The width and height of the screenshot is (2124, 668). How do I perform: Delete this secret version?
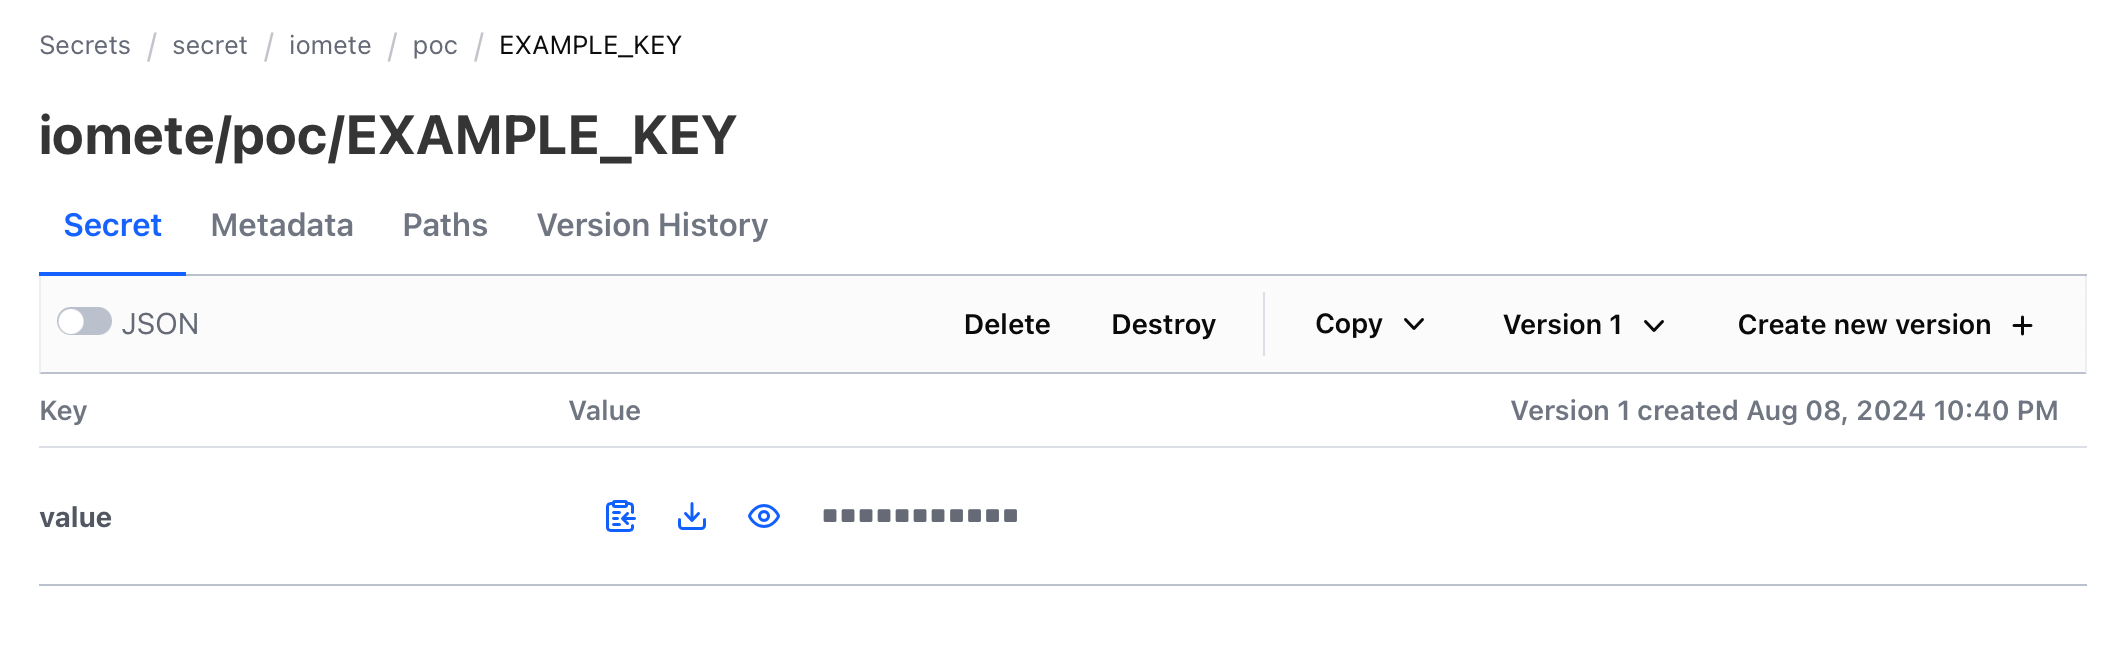click(1007, 324)
